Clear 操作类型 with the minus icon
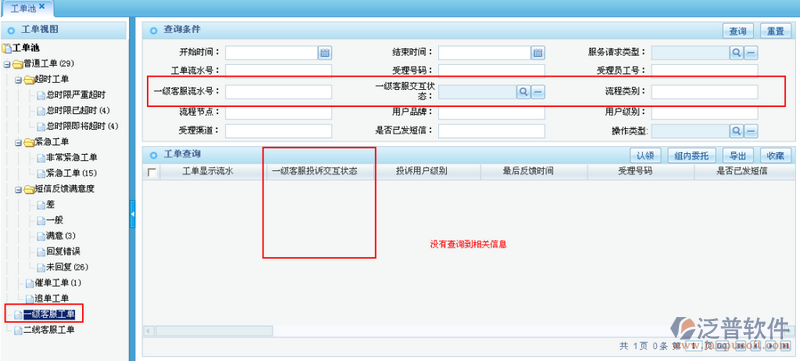Screen dimensions: 800x361 point(751,131)
